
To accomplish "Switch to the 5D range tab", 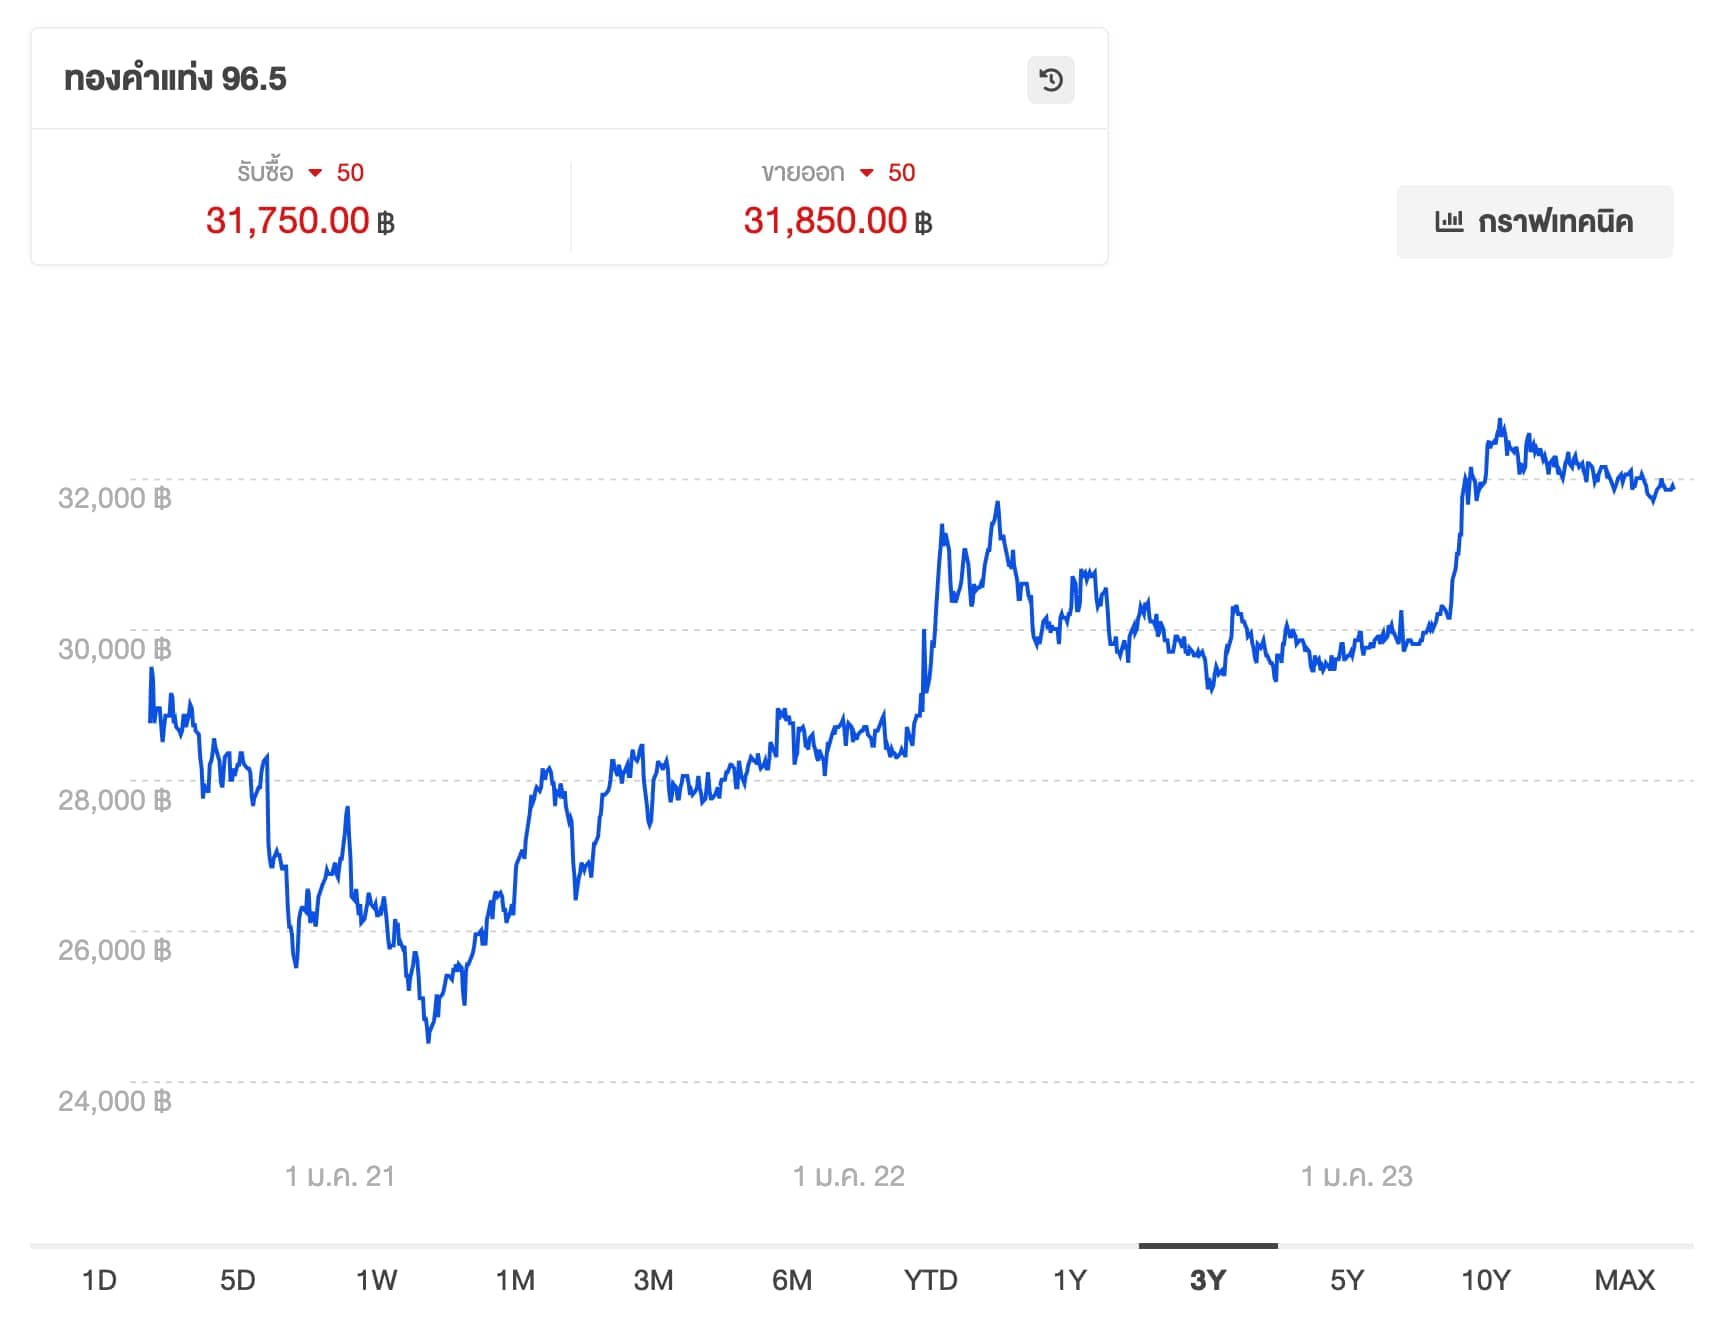I will click(x=238, y=1280).
